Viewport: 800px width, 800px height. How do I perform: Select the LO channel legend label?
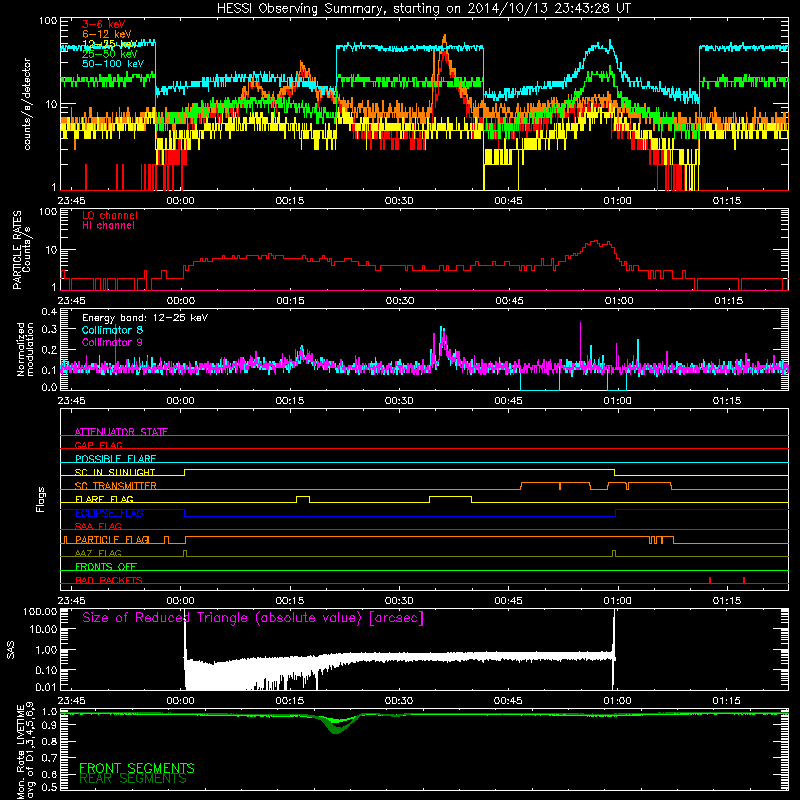[110, 215]
